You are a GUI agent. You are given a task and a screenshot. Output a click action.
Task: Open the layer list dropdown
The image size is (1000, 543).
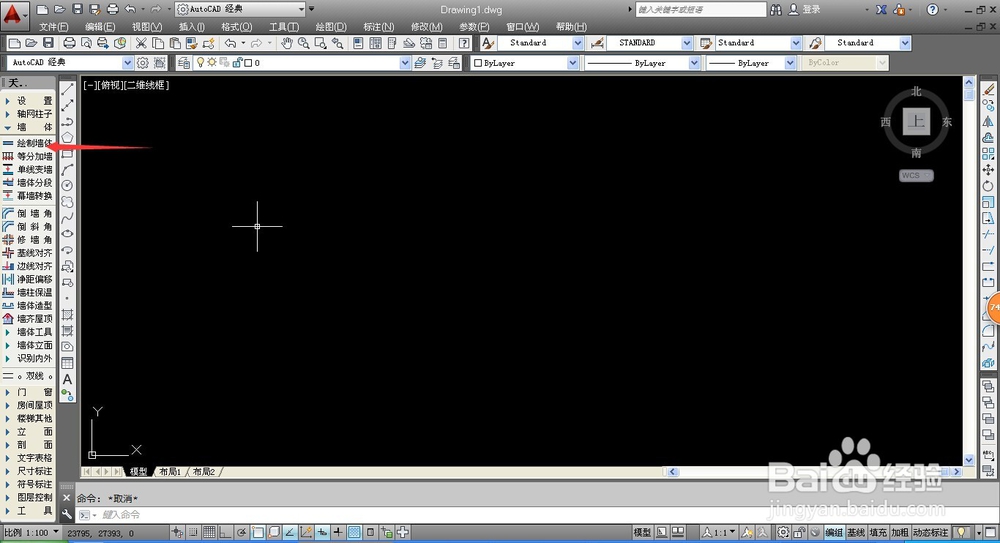302,63
